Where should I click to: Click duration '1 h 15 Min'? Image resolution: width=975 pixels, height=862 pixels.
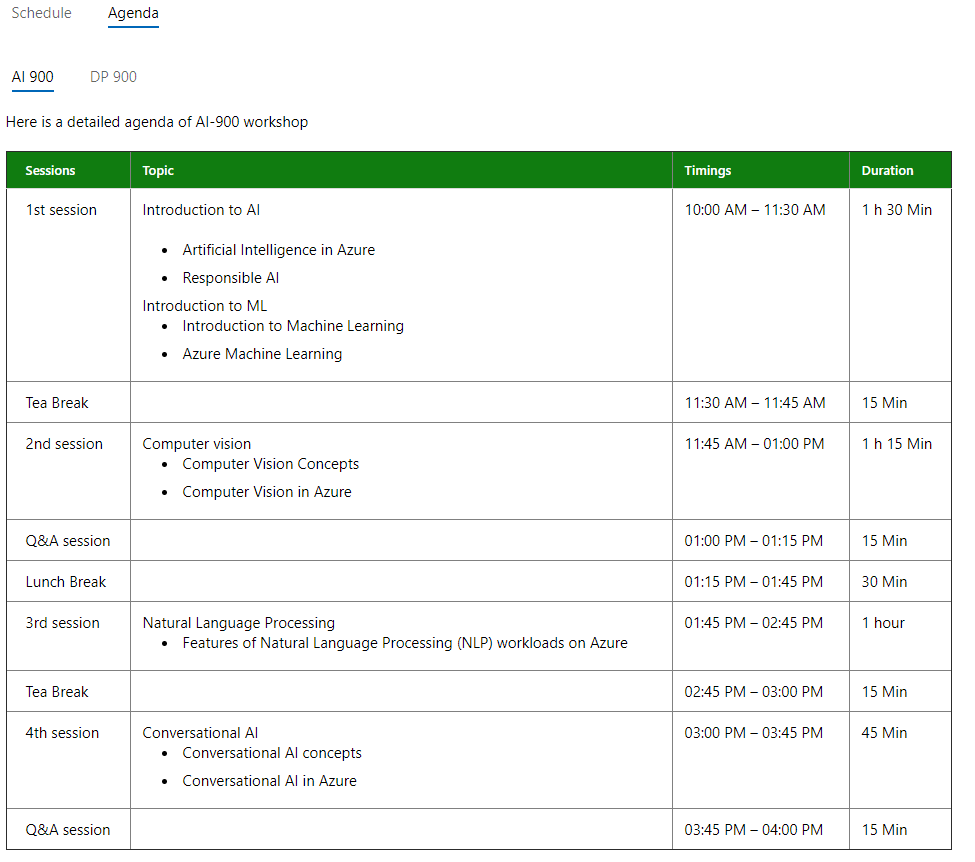pyautogui.click(x=897, y=444)
